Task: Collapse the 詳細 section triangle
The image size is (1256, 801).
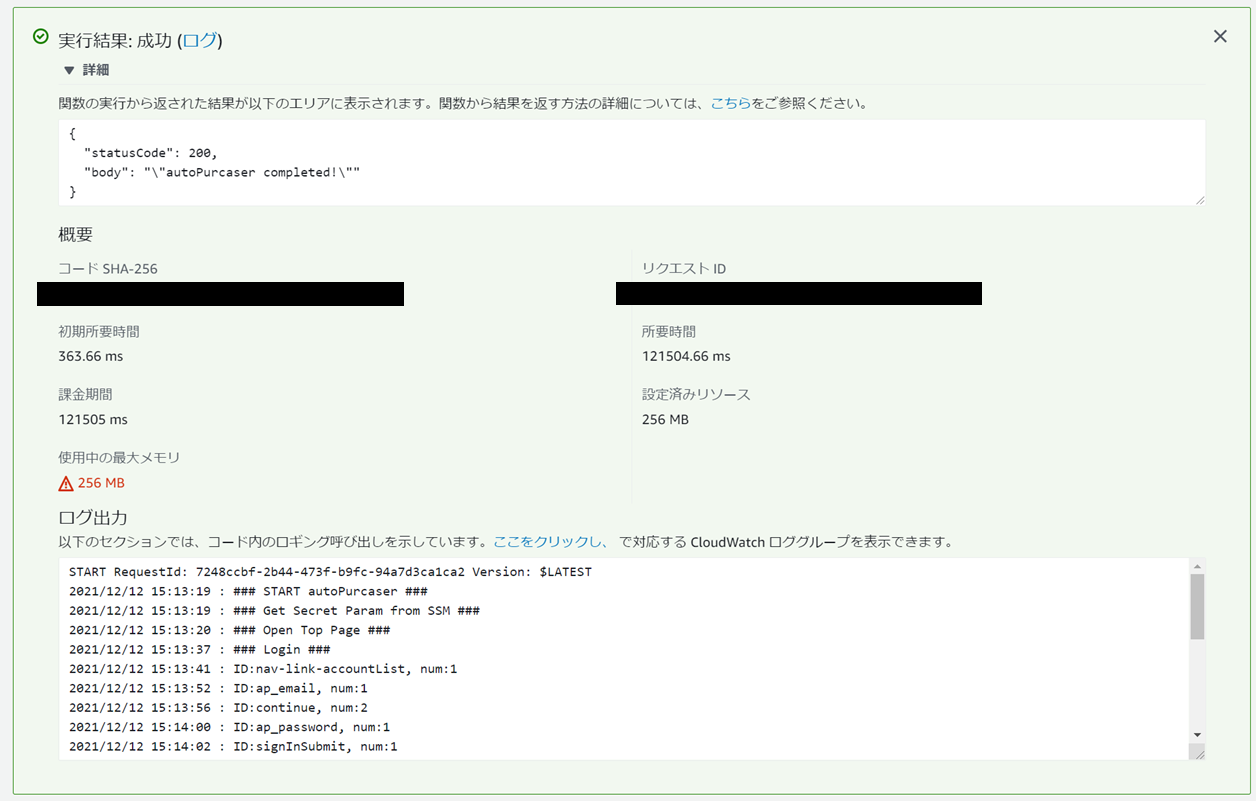Action: [x=68, y=70]
